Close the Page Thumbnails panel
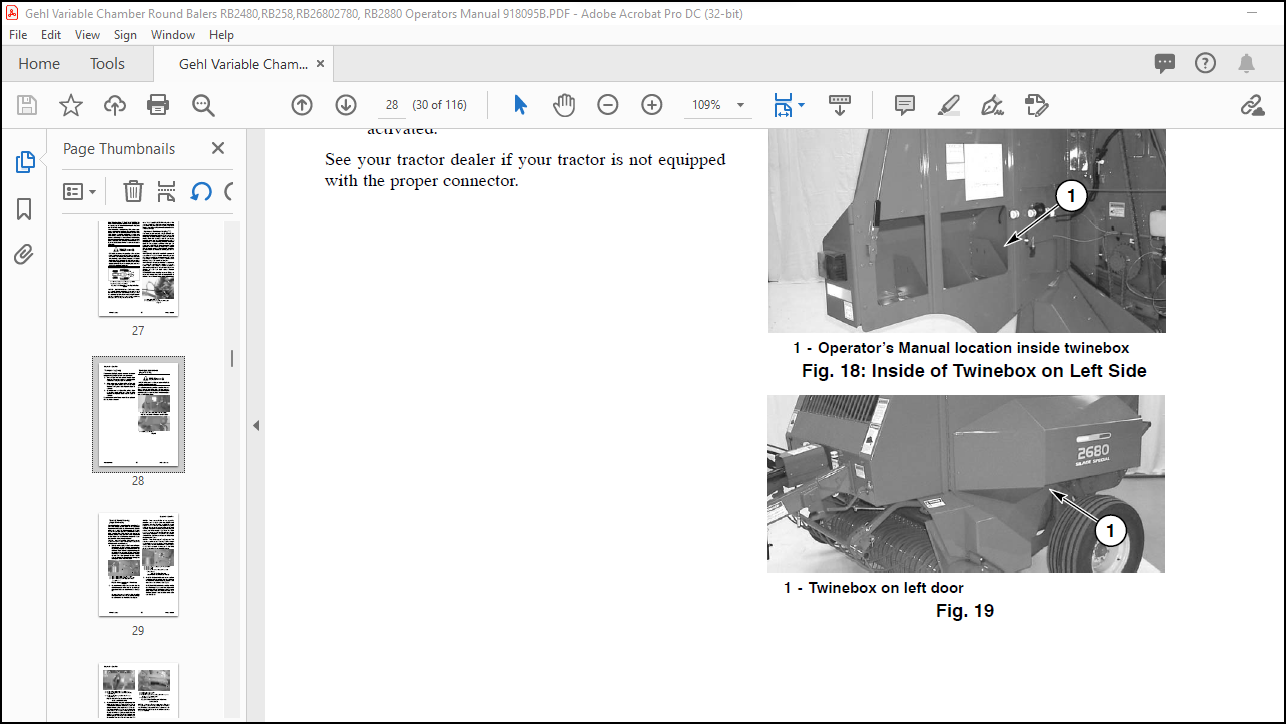The width and height of the screenshot is (1286, 724). pyautogui.click(x=218, y=148)
